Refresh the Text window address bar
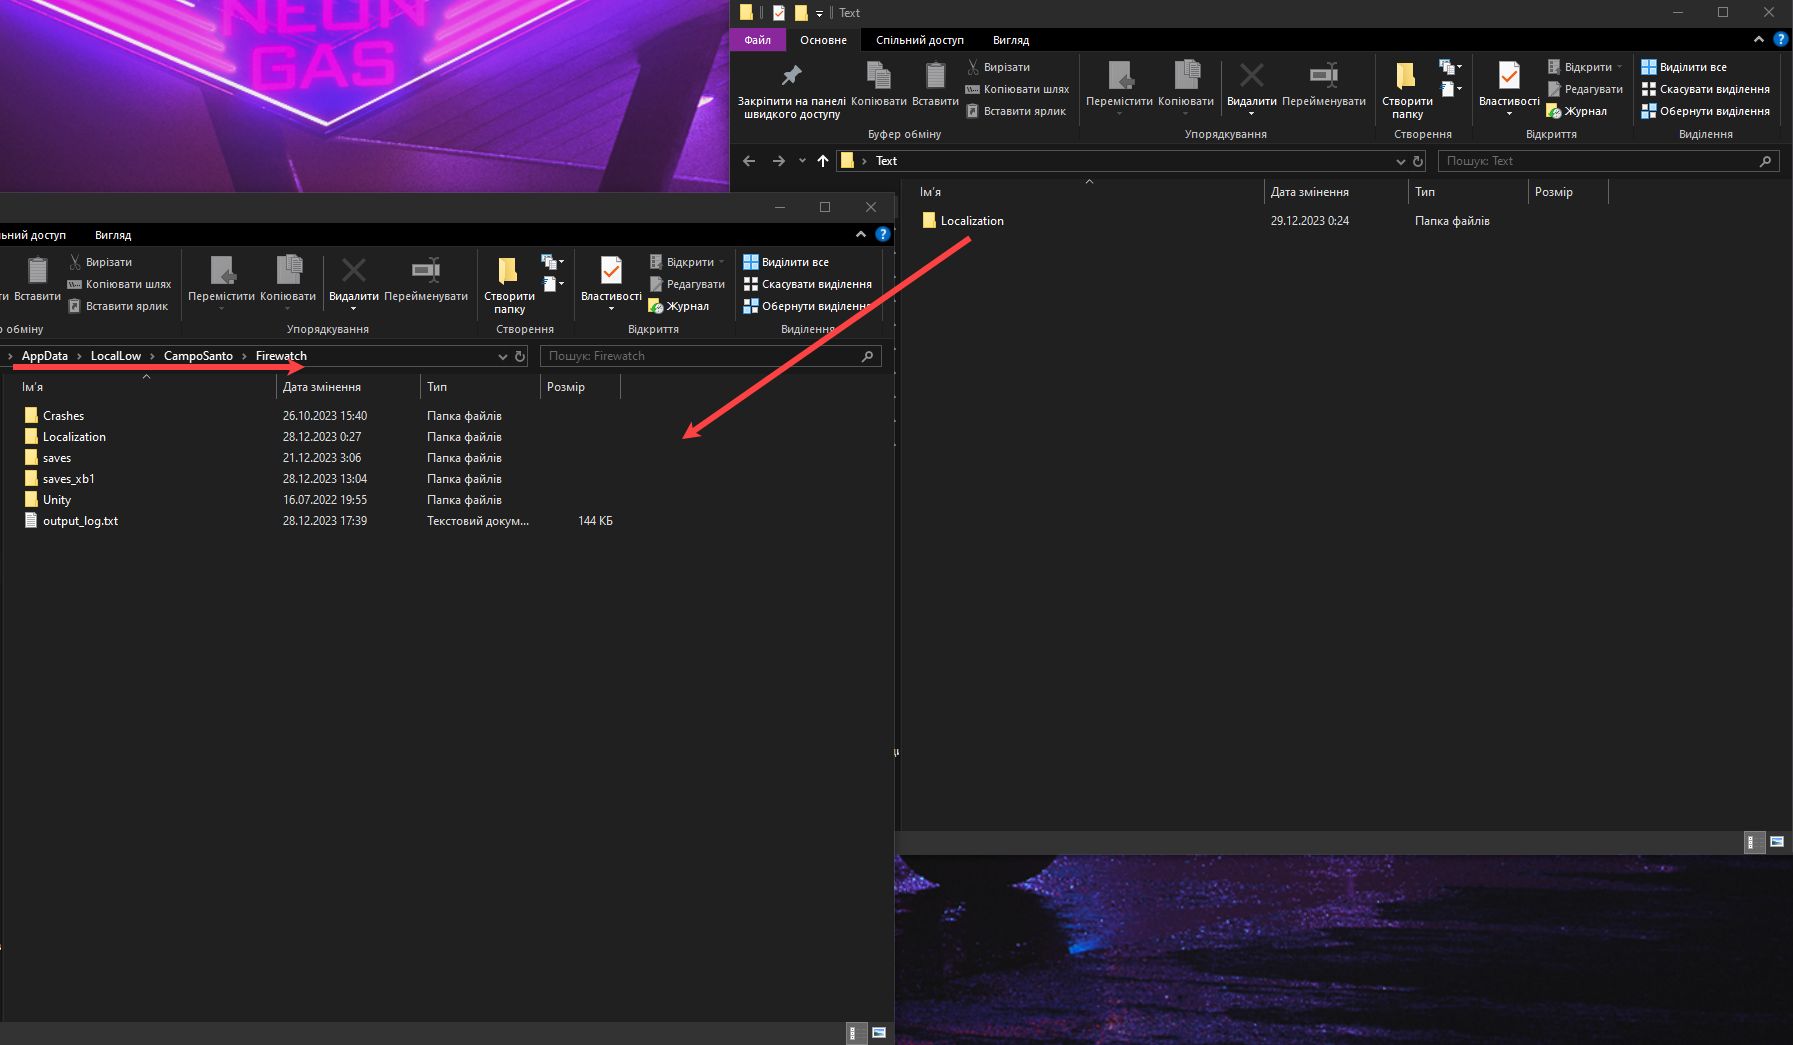 (x=1418, y=161)
